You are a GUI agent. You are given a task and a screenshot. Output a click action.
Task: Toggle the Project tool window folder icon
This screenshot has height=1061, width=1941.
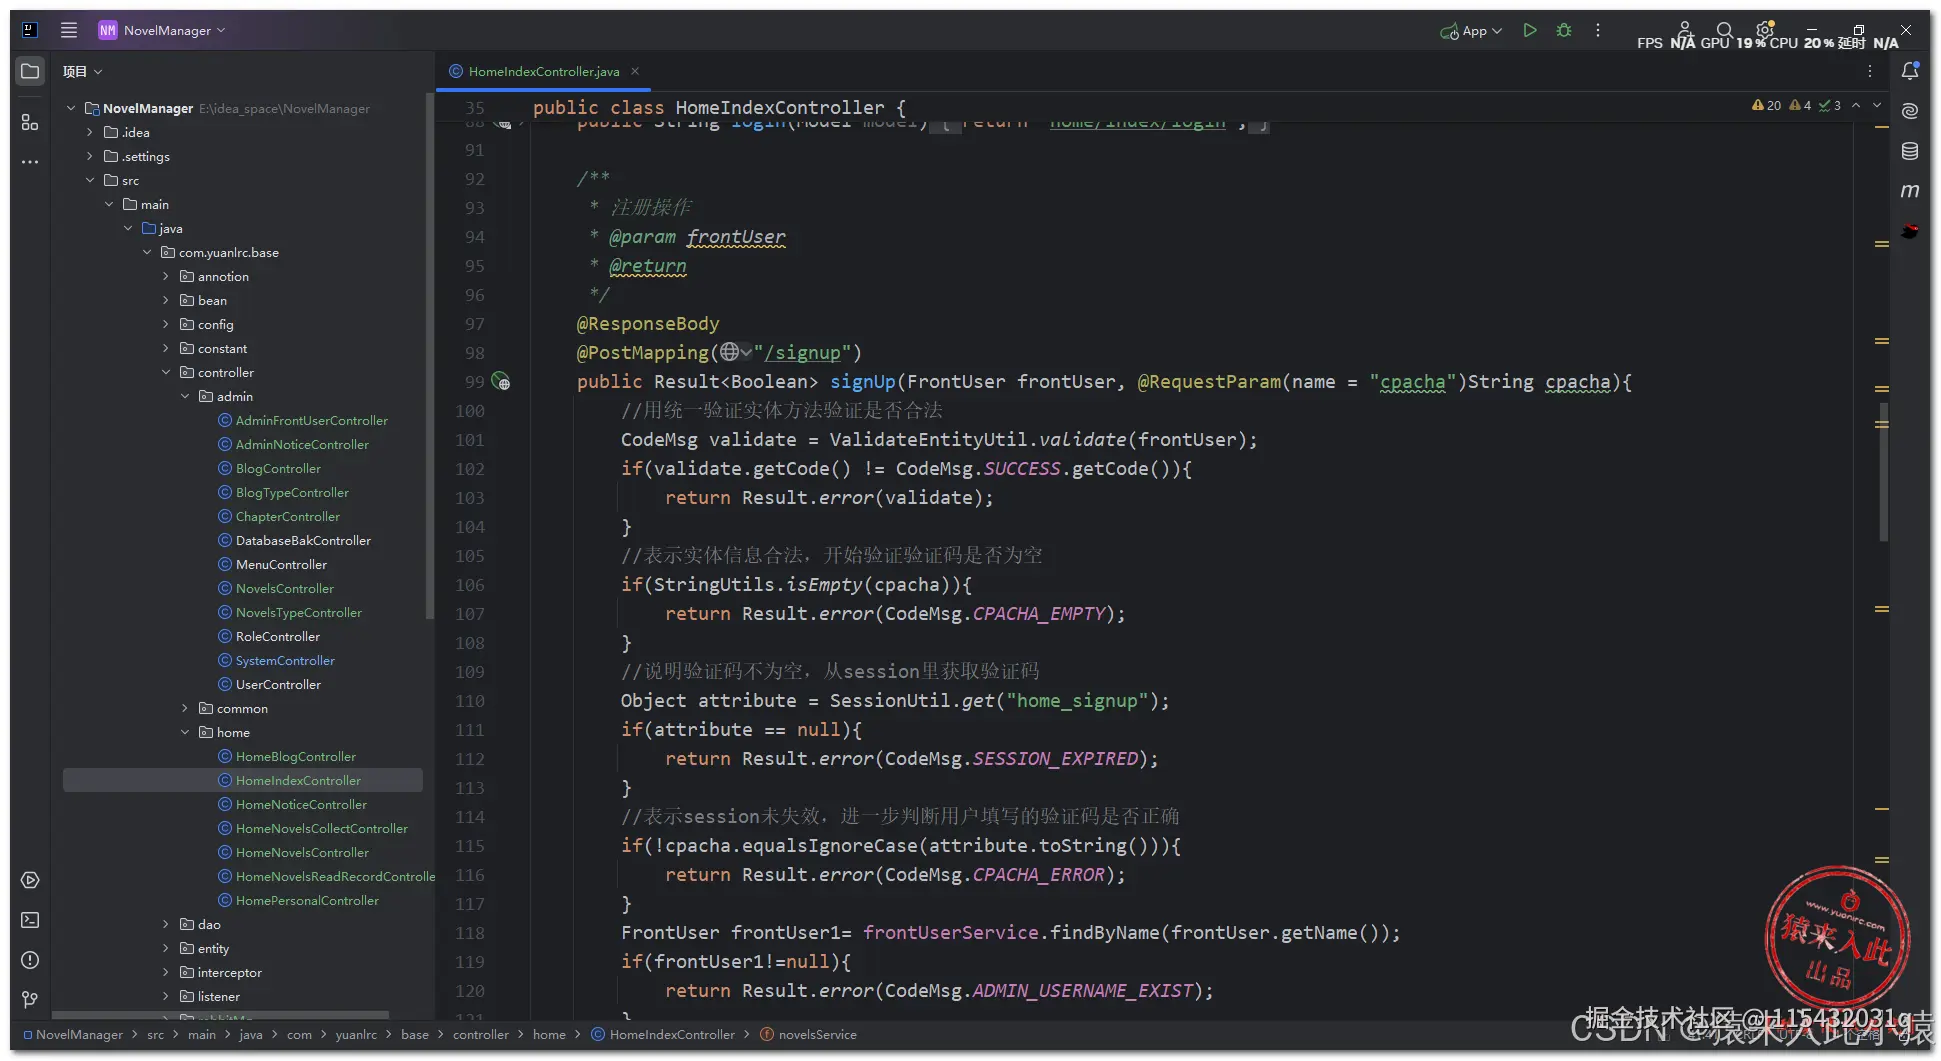[x=30, y=71]
